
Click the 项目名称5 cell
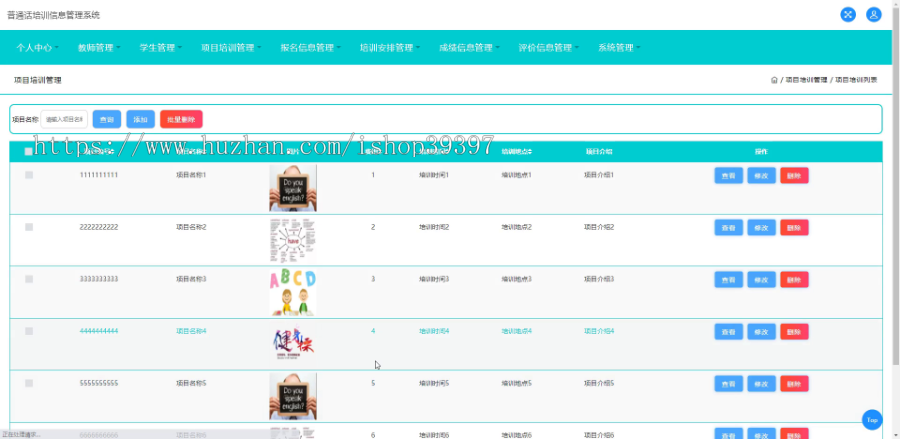[191, 383]
